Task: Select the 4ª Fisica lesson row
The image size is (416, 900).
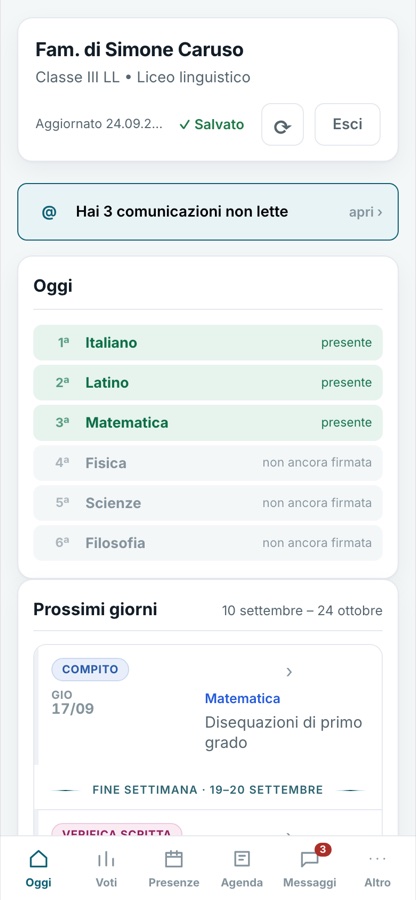Action: point(208,463)
